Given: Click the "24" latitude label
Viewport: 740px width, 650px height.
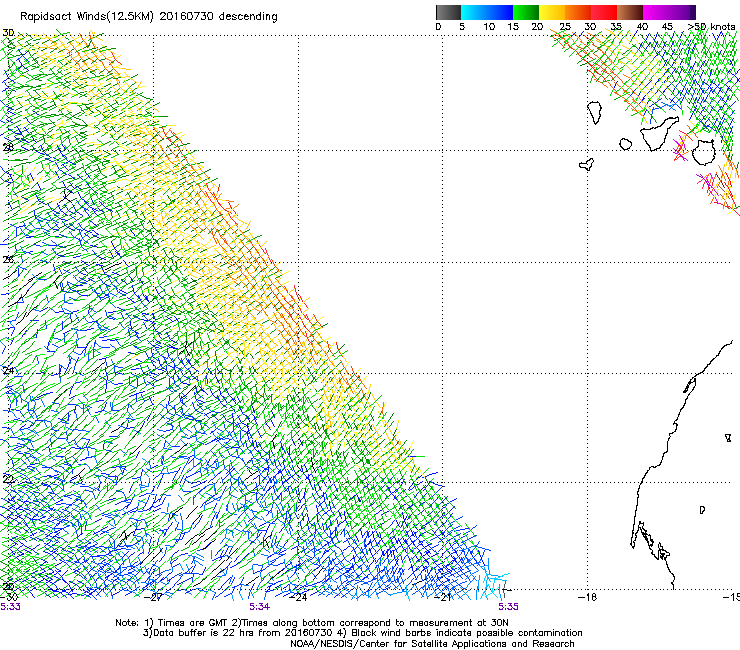Looking at the screenshot, I should click(8, 371).
